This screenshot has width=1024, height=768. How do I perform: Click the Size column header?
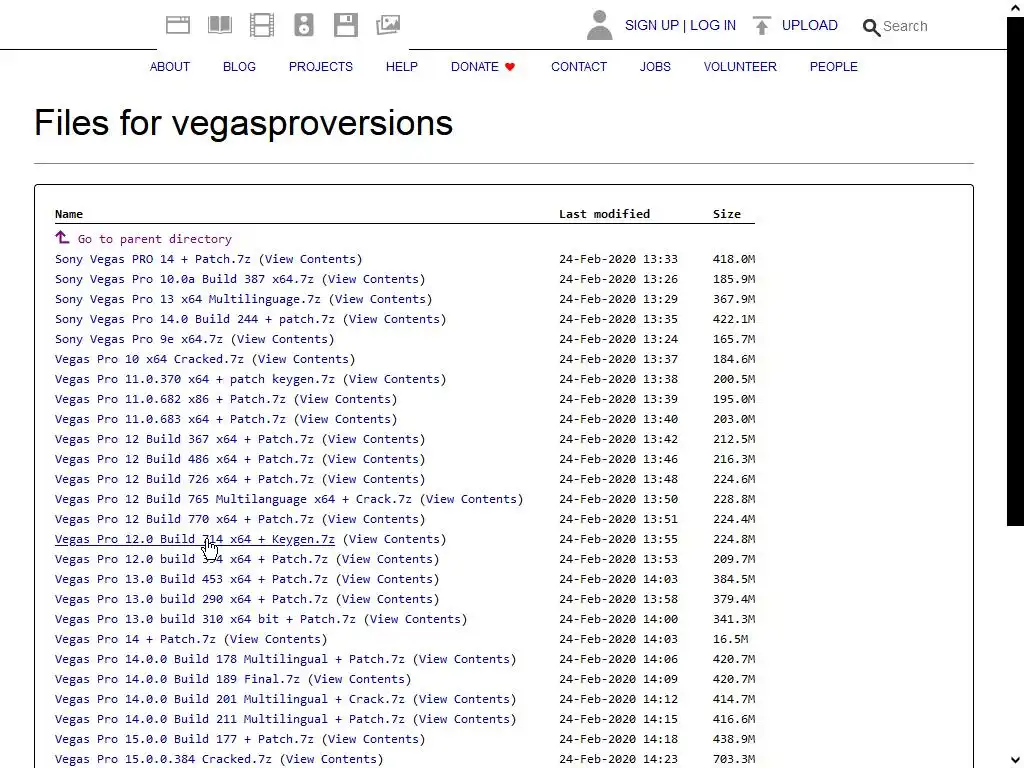(x=727, y=214)
